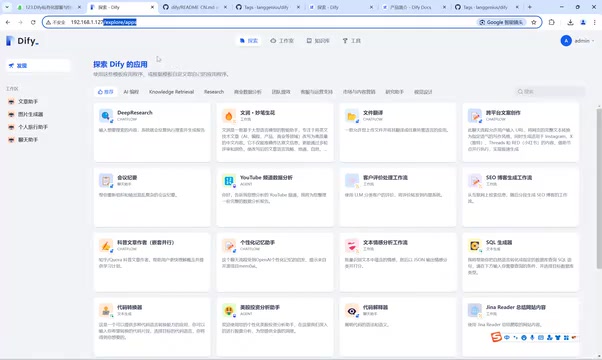The image size is (602, 360).
Task: Open the 探索 navigation tab
Action: [249, 41]
